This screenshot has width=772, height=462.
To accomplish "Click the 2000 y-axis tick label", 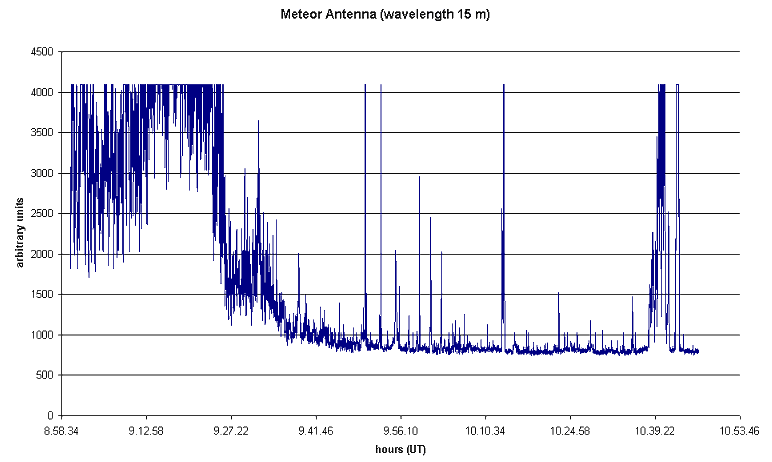I will 42,254.
